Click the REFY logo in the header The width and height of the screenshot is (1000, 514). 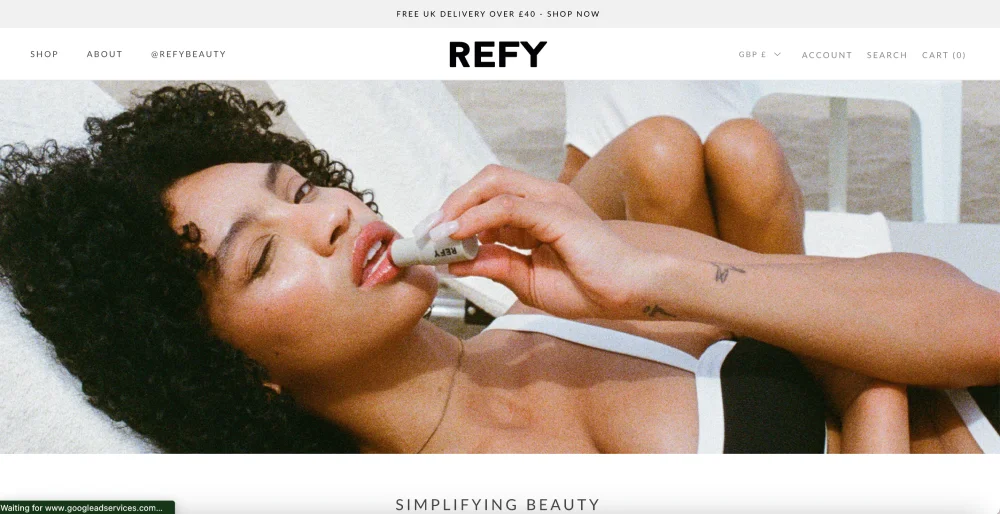[x=497, y=54]
